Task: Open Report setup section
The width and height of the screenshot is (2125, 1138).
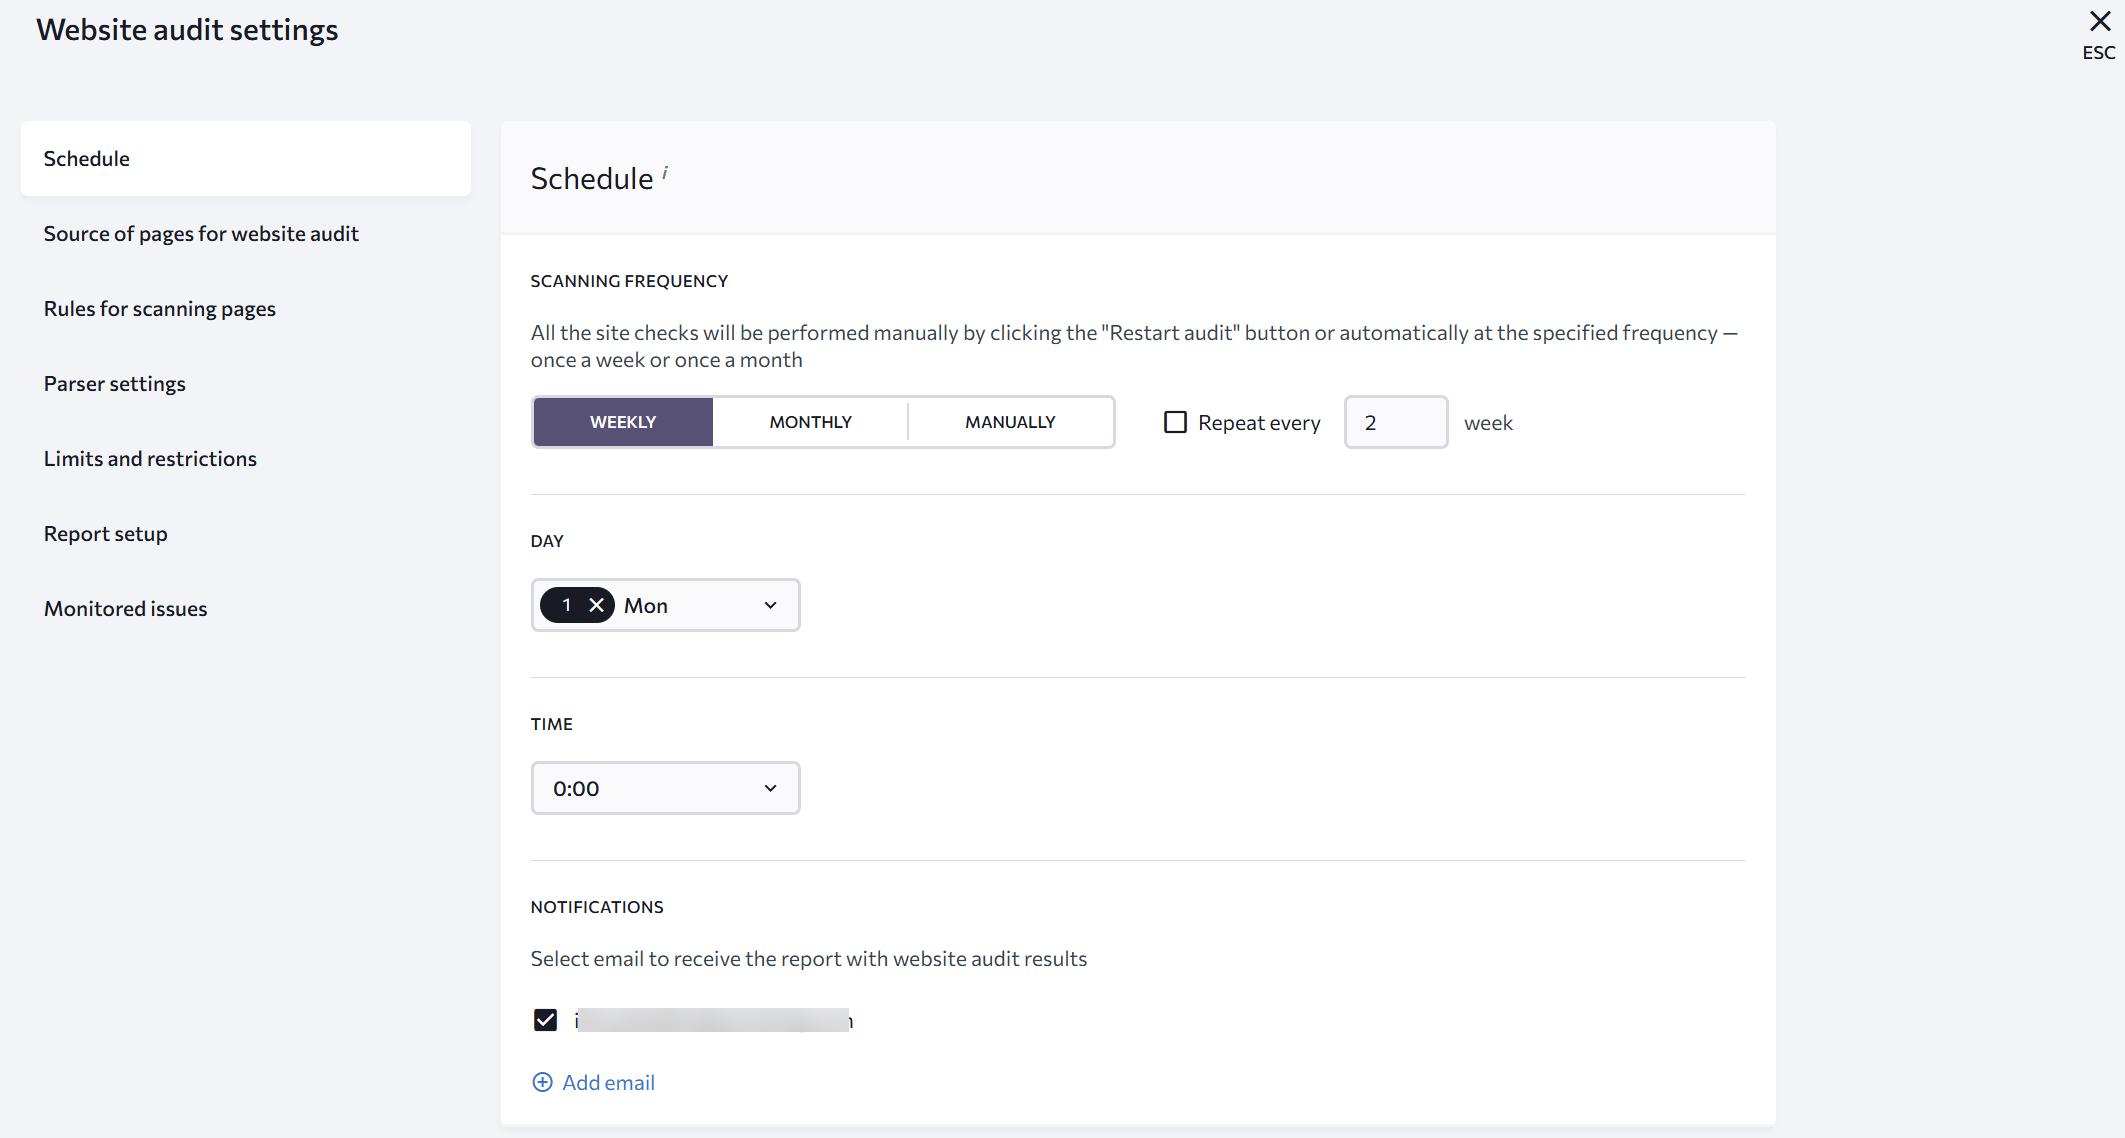Action: tap(106, 534)
